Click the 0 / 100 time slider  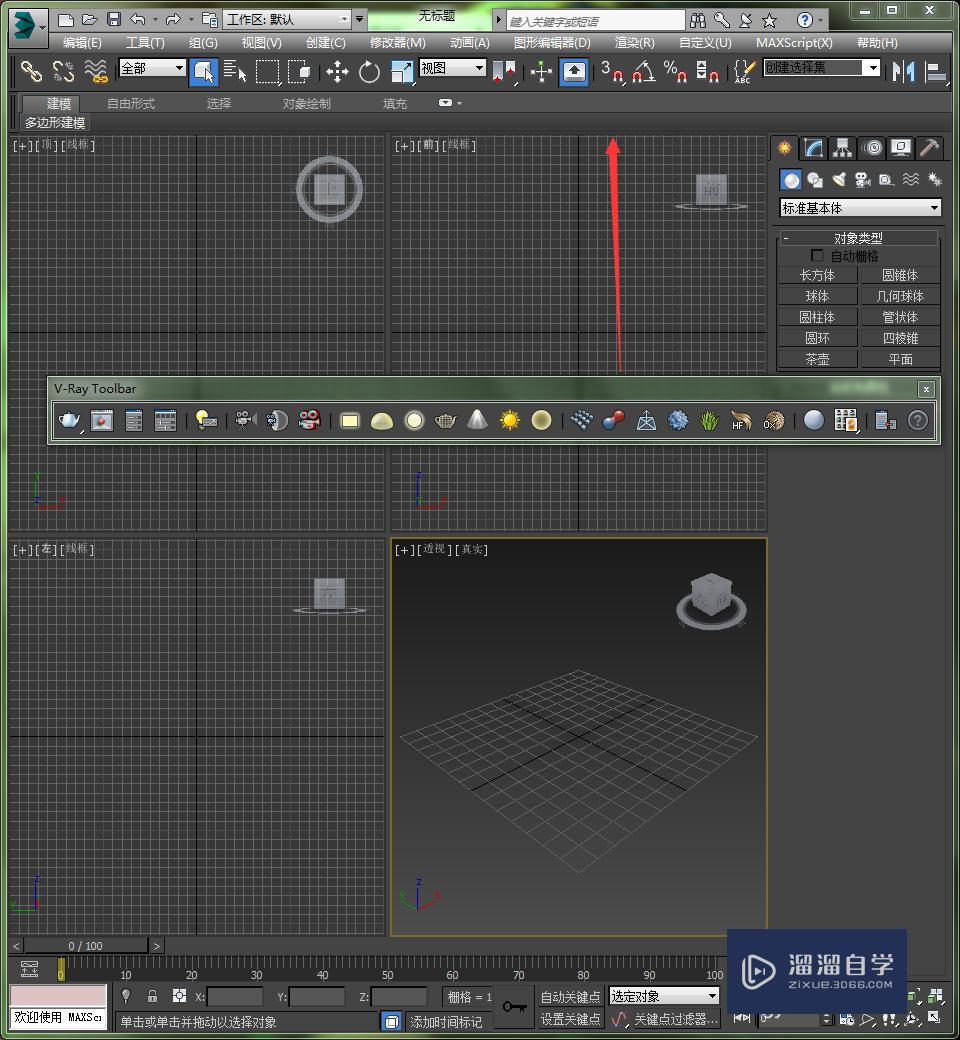tap(86, 946)
